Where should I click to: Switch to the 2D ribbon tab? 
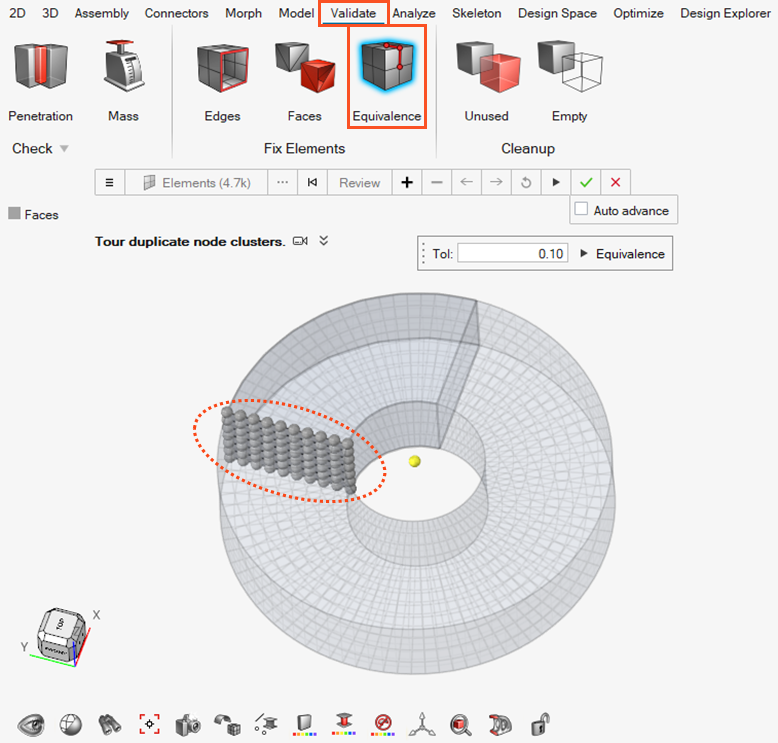[x=17, y=13]
